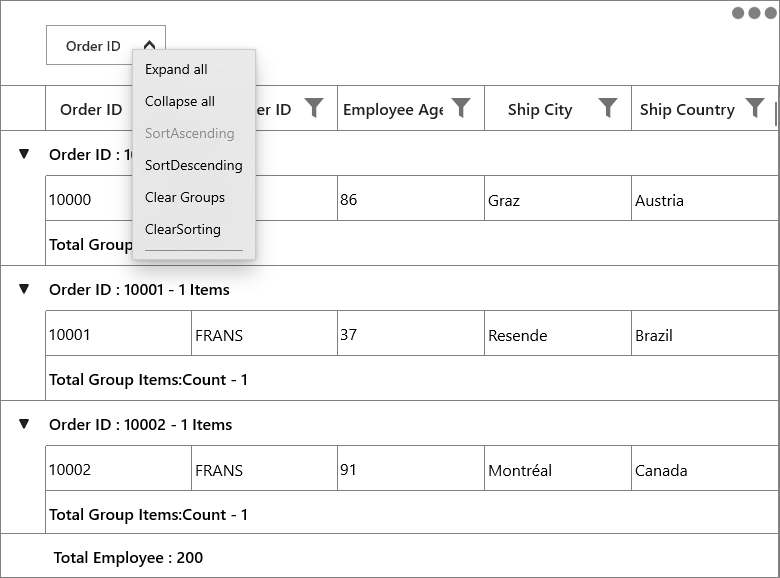780x578 pixels.
Task: Collapse the Order ID 10001 group
Action: 23,289
